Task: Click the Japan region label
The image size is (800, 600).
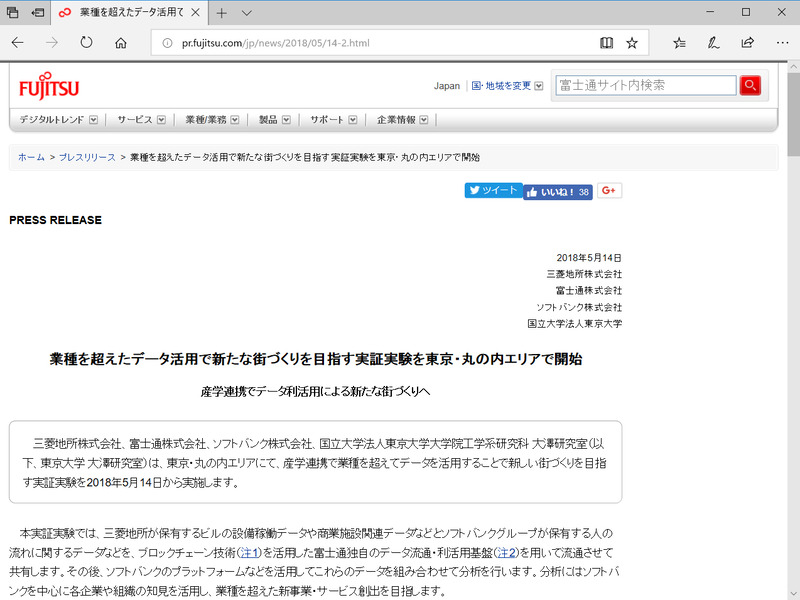Action: (x=446, y=86)
